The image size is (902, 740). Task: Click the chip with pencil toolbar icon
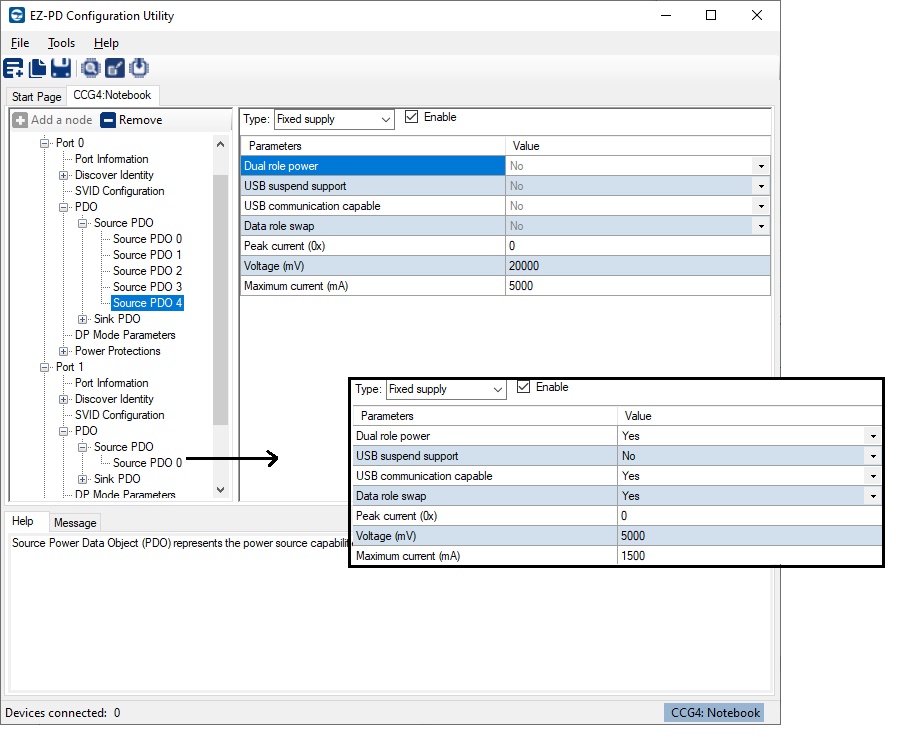click(115, 68)
